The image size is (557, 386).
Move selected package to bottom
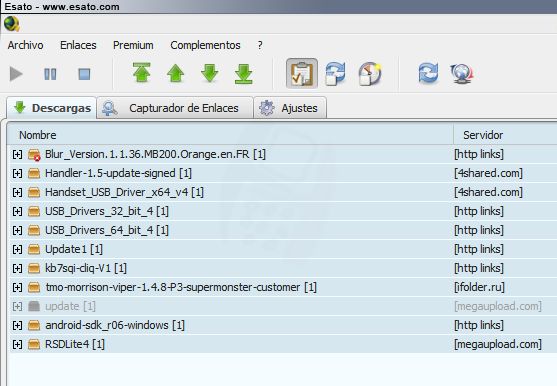[244, 74]
